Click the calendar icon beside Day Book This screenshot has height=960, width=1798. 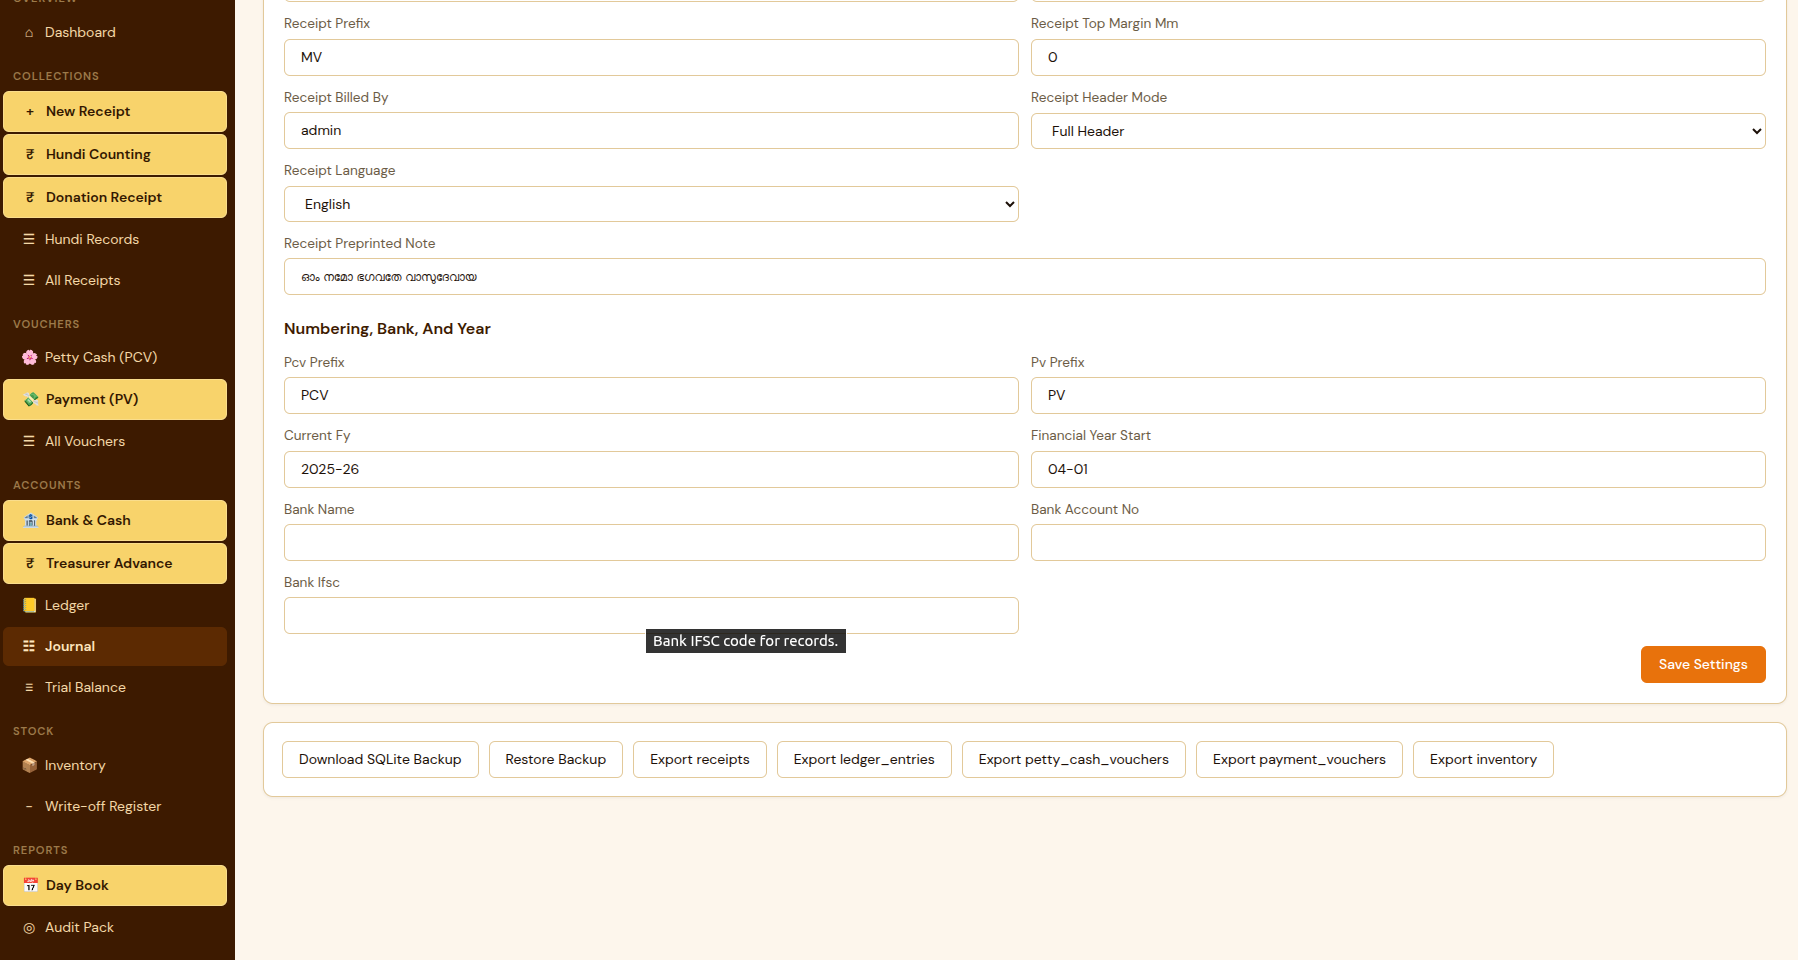[x=31, y=886]
